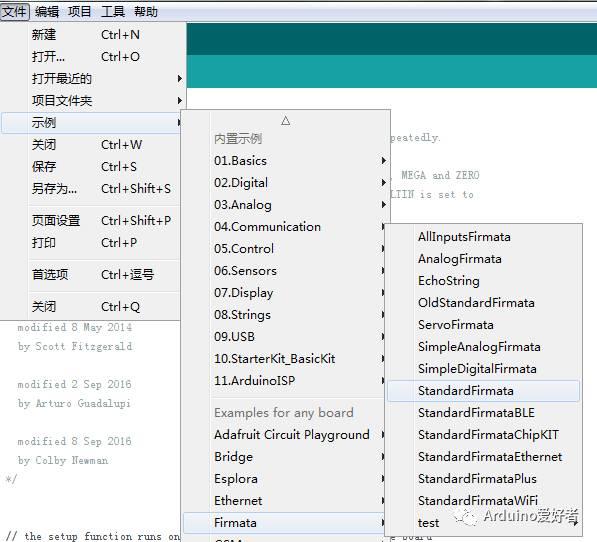597x542 pixels.
Task: Open 11.ArduinoISP submenu
Action: (x=284, y=381)
